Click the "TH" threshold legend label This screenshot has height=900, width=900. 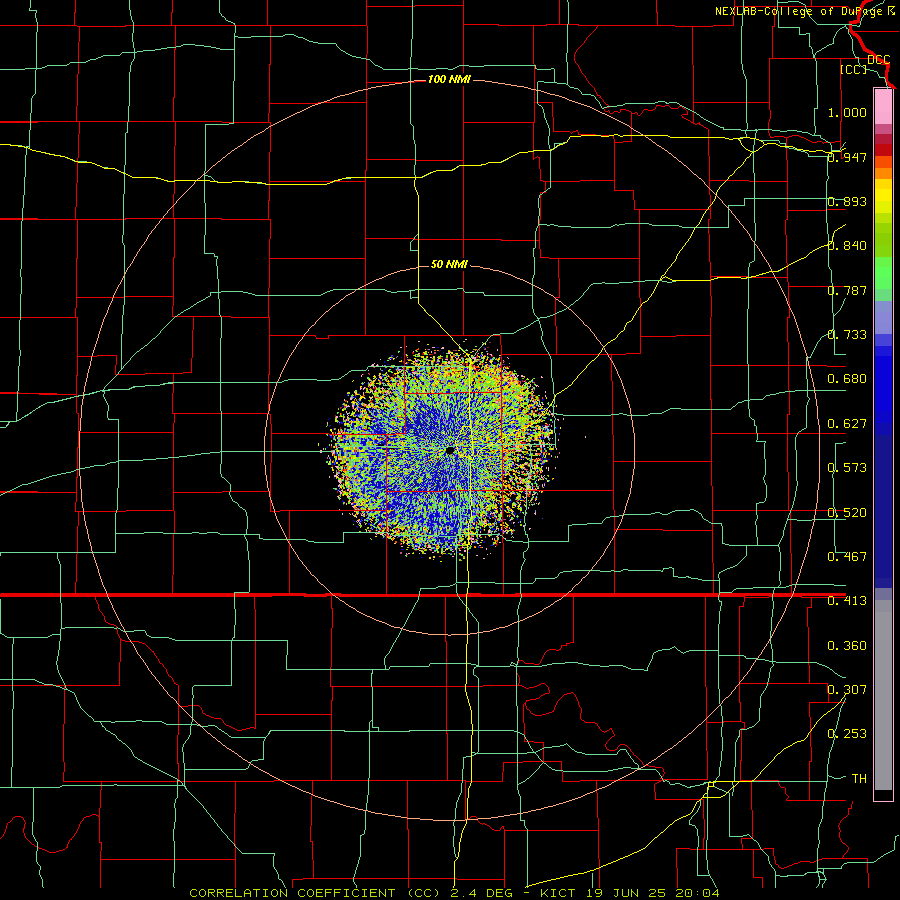click(859, 779)
